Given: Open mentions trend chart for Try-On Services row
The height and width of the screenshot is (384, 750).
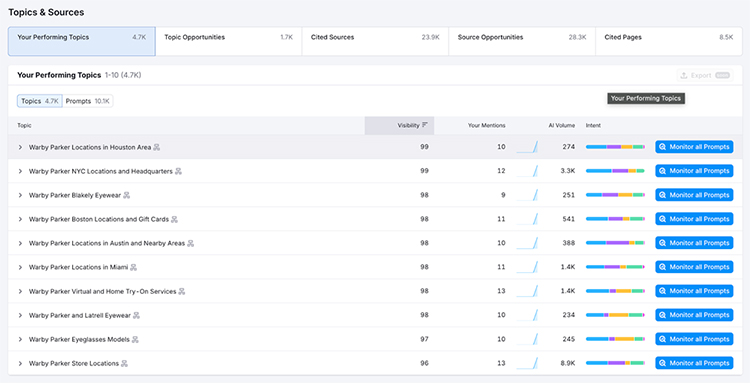Looking at the screenshot, I should tap(527, 291).
